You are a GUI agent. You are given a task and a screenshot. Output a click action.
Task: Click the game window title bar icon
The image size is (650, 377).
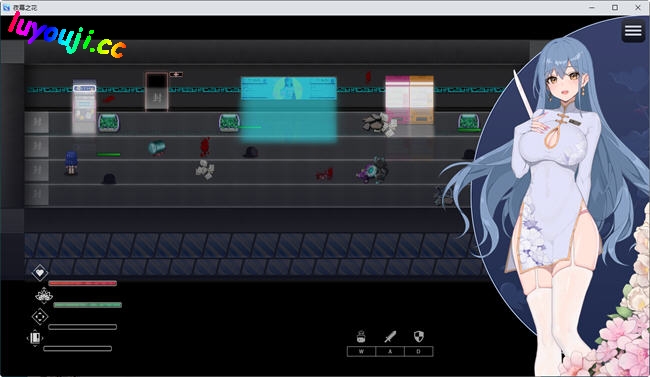(6, 7)
